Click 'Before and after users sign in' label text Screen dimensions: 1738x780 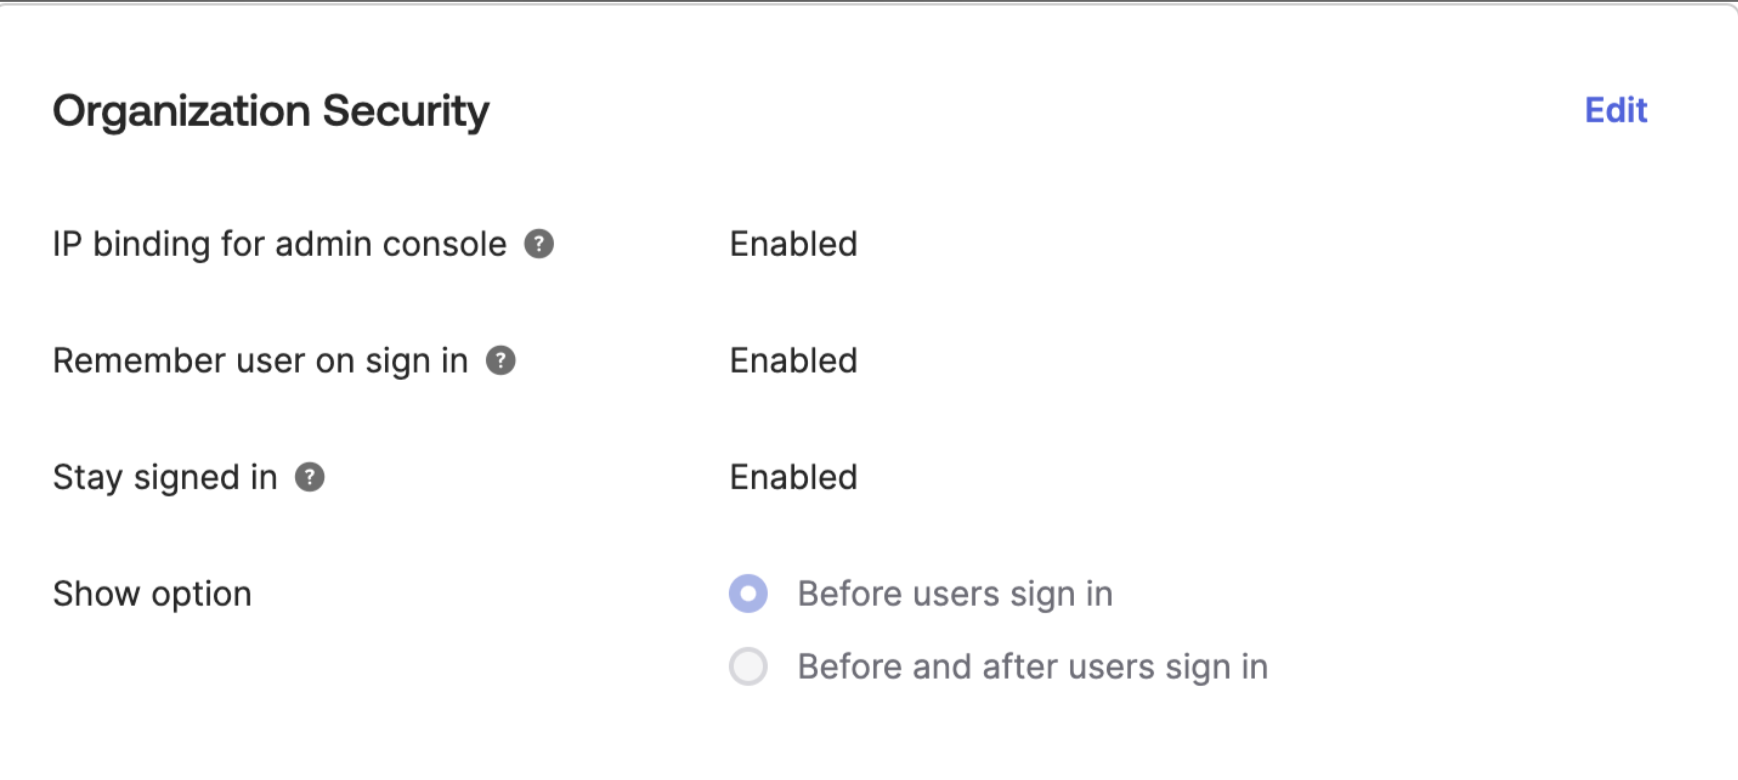tap(1032, 667)
